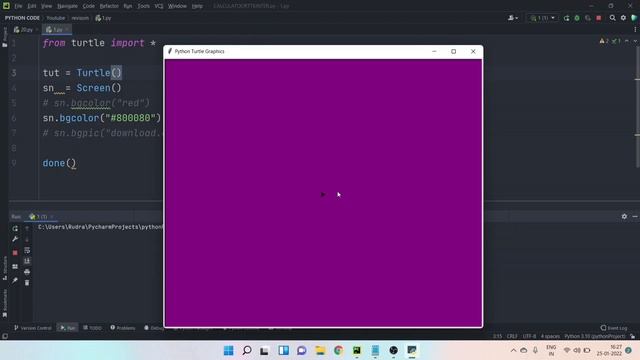Click the Windows Start button
This screenshot has width=640, height=360.
point(229,350)
